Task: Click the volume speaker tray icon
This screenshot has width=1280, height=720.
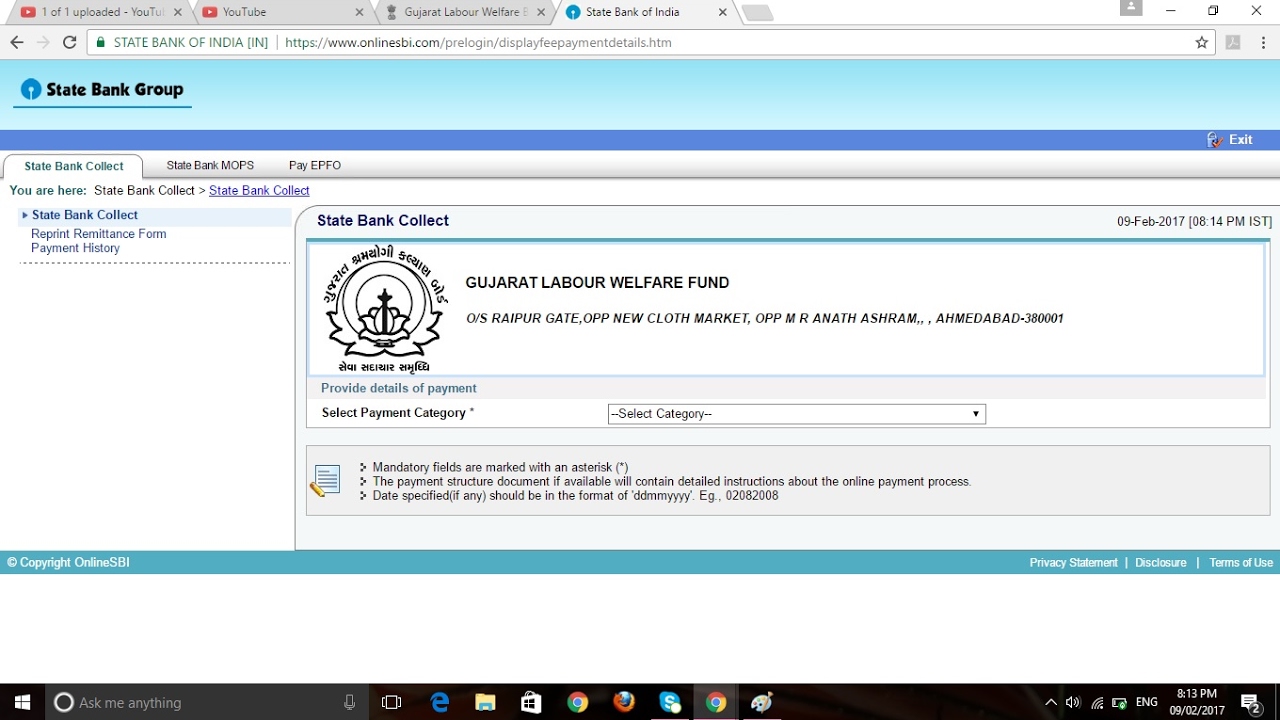Action: pos(1073,702)
